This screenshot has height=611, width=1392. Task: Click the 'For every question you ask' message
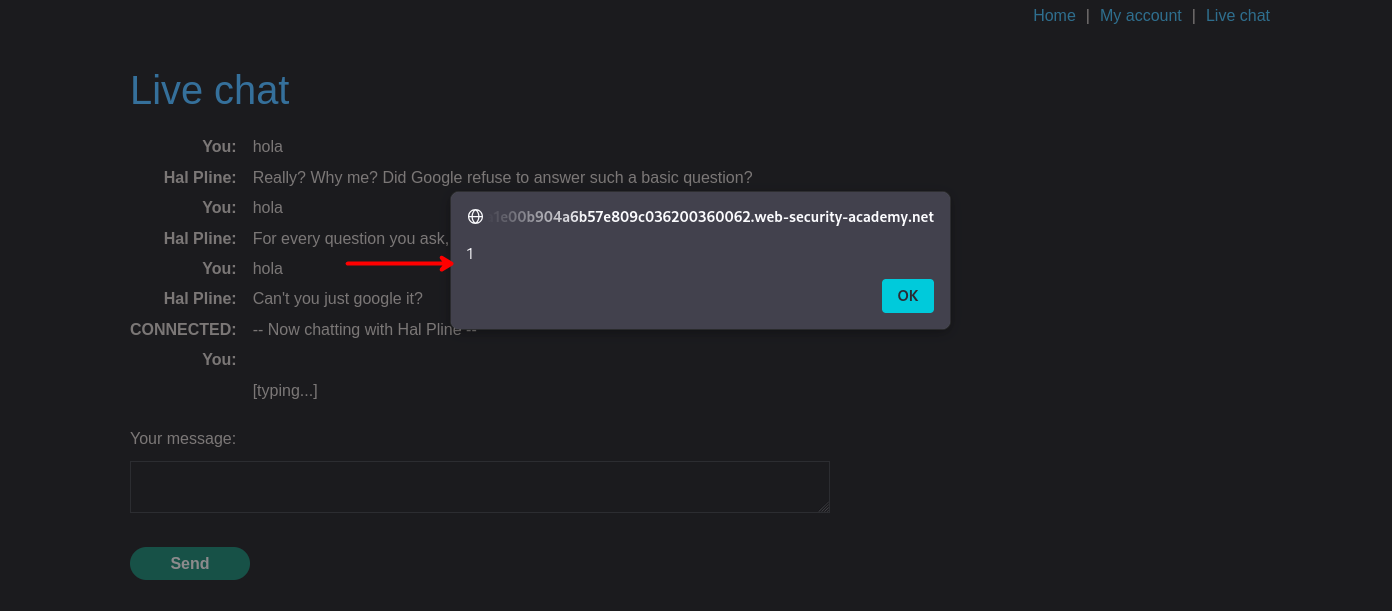tap(350, 238)
